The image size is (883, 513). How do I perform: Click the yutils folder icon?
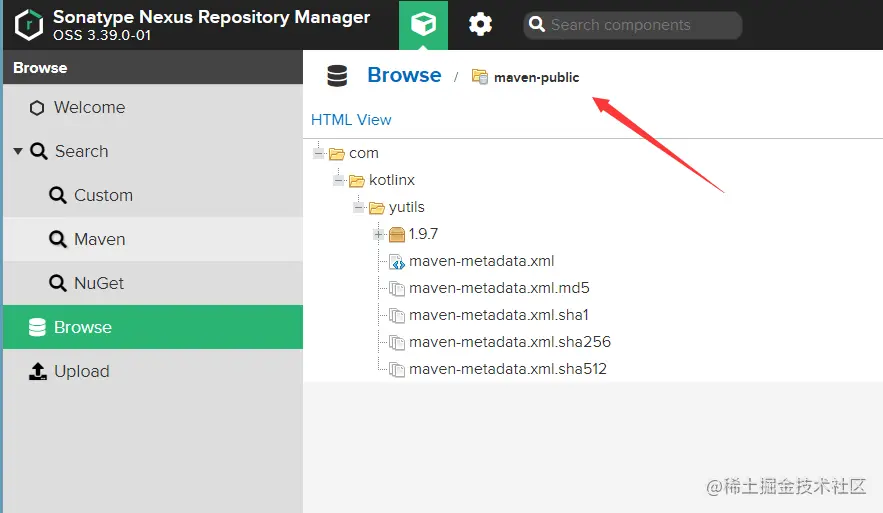[x=377, y=208]
